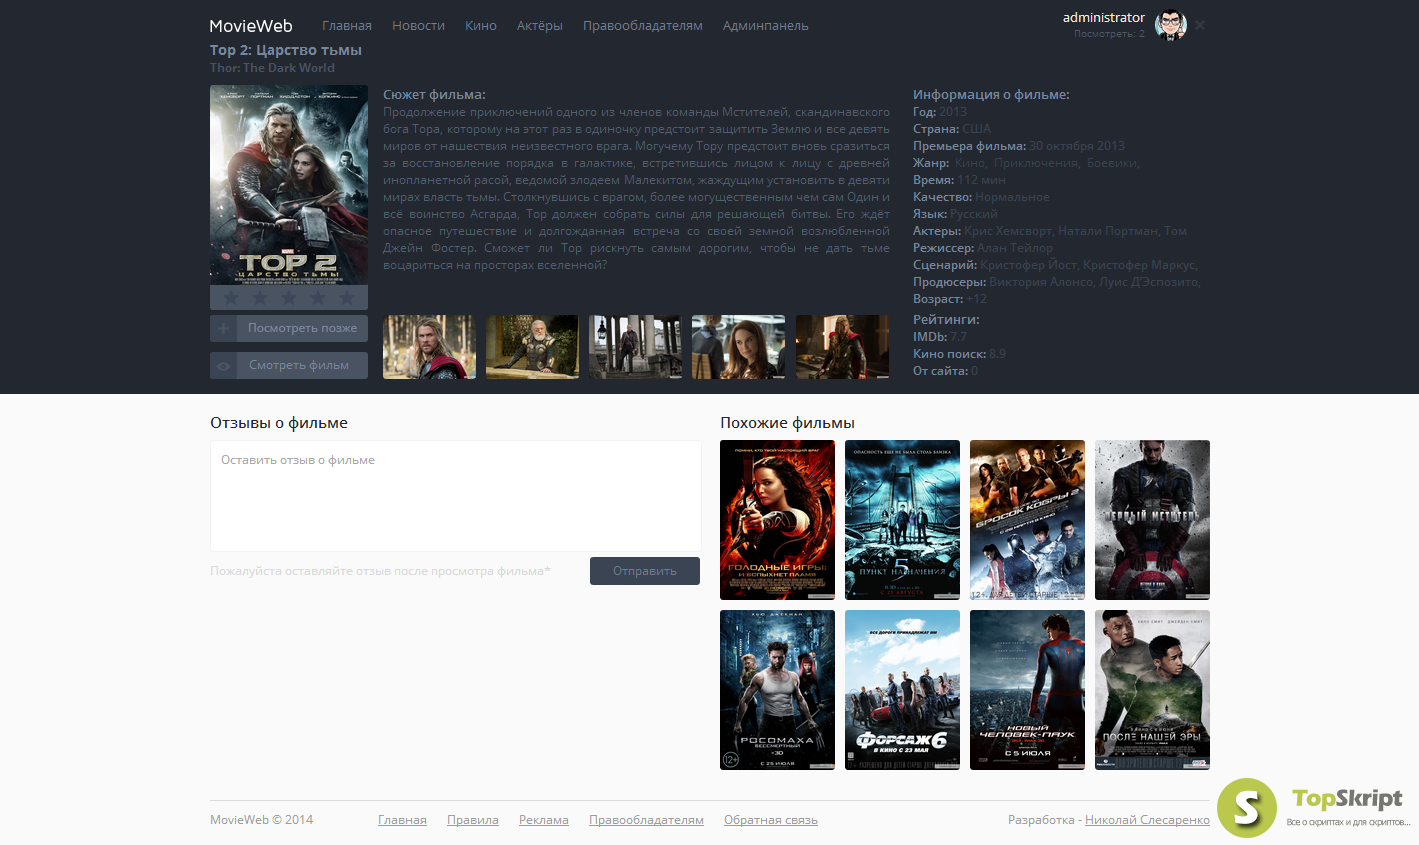Open the Голодные игры poster
This screenshot has height=845, width=1419.
(777, 520)
